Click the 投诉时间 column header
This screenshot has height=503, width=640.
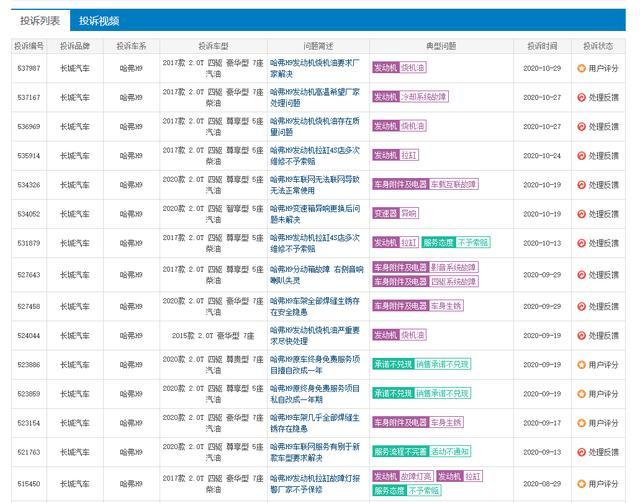coord(542,46)
